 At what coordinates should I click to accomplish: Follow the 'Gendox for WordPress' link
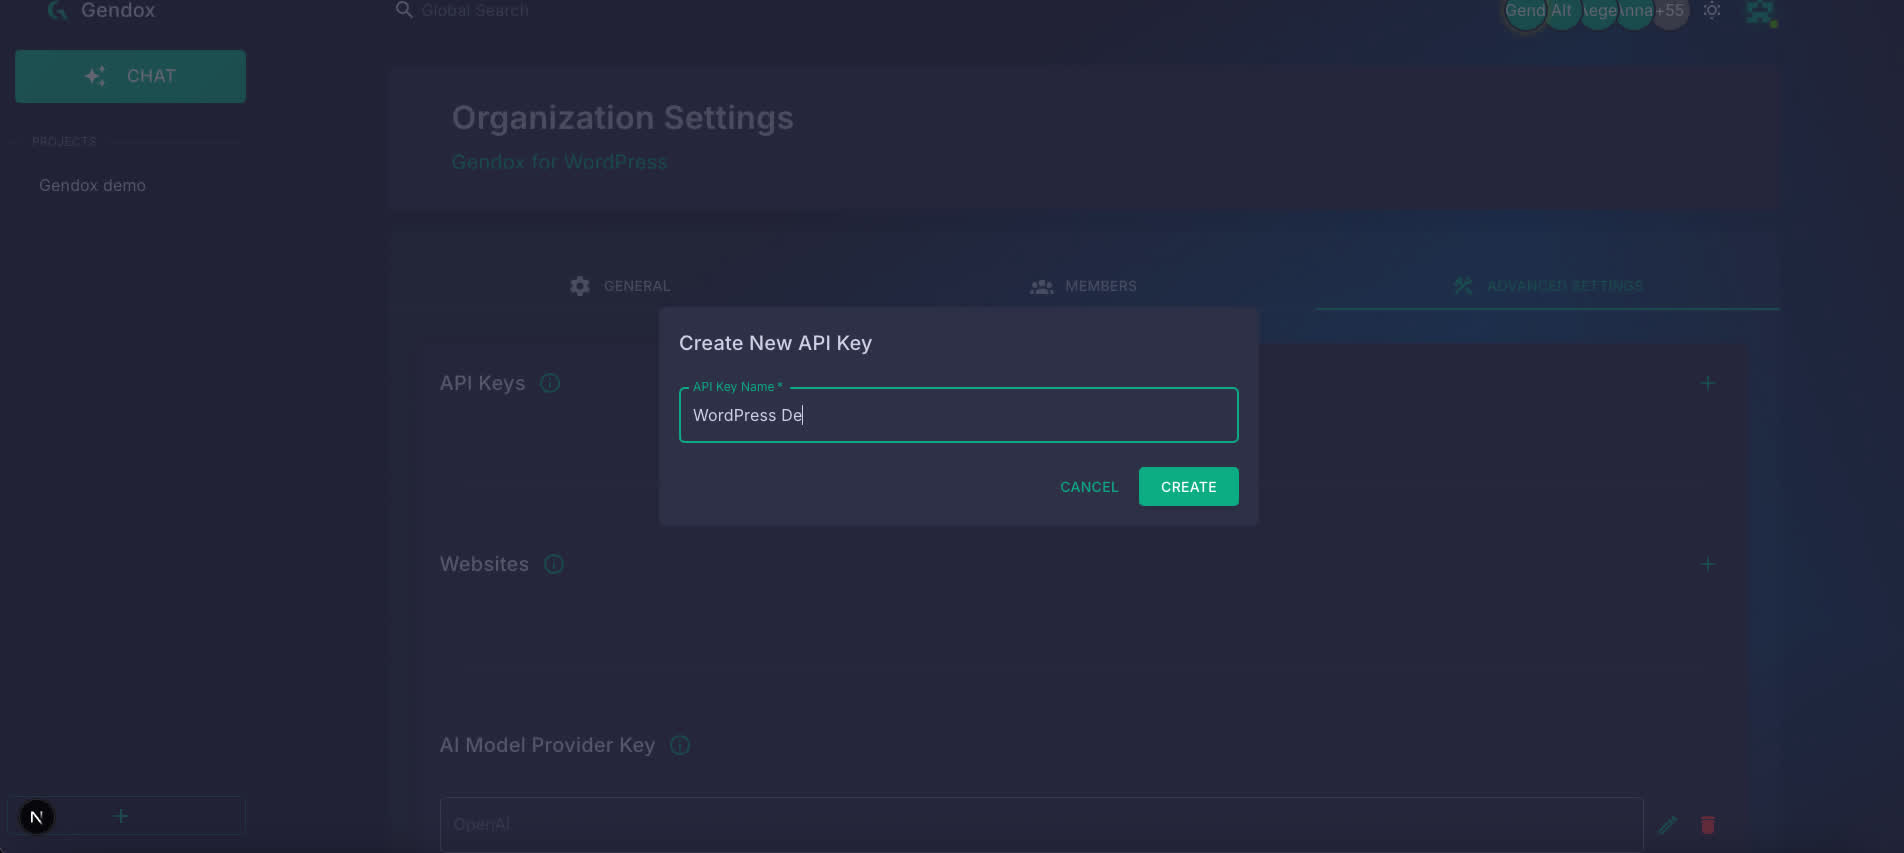point(559,162)
